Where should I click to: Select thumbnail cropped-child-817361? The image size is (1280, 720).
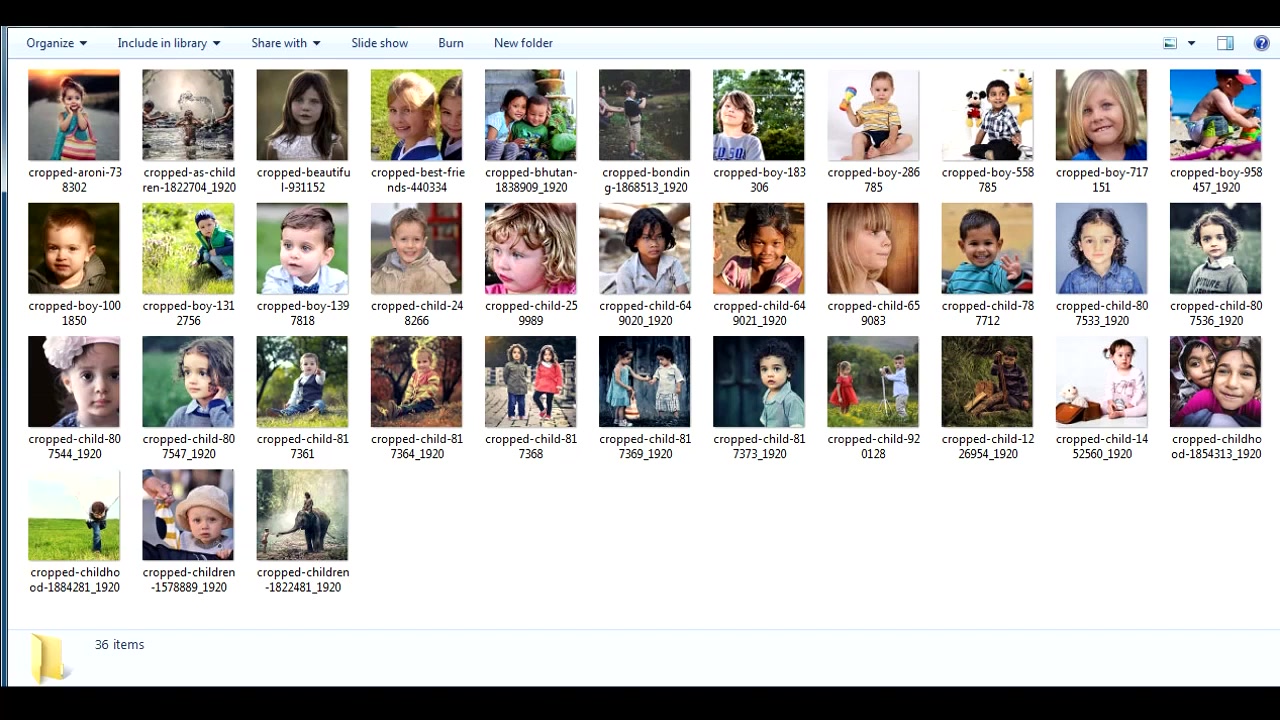point(302,381)
